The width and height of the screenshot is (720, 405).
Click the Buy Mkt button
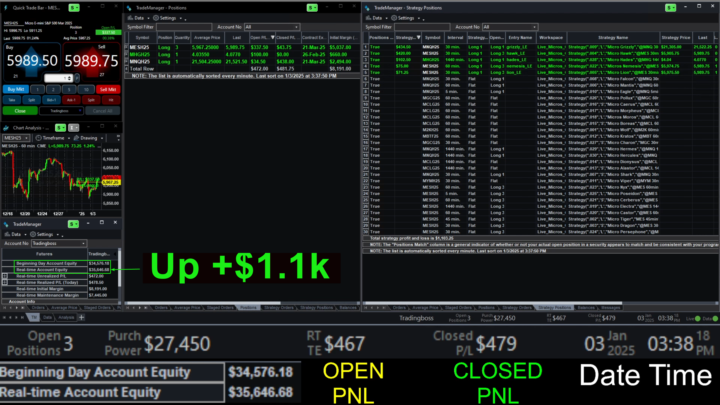(16, 90)
